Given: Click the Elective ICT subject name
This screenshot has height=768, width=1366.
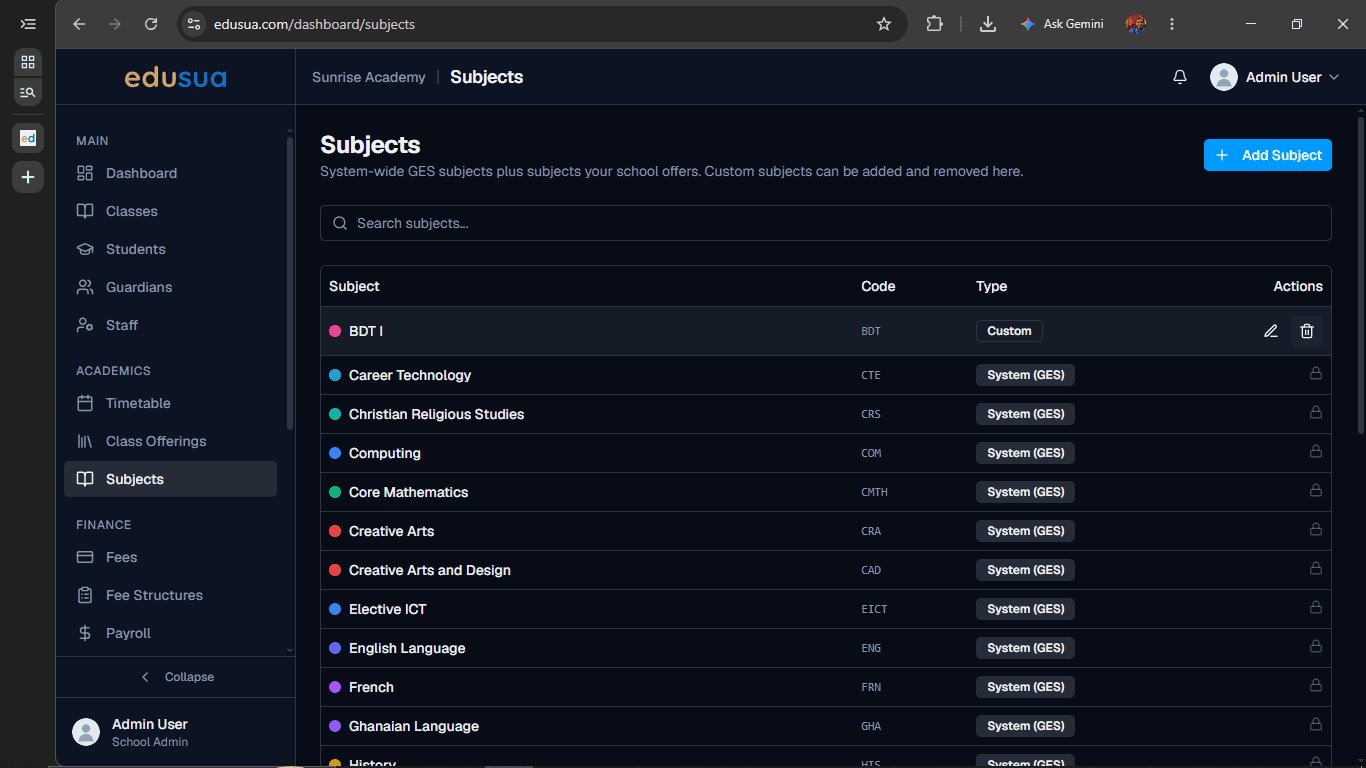Looking at the screenshot, I should (387, 609).
